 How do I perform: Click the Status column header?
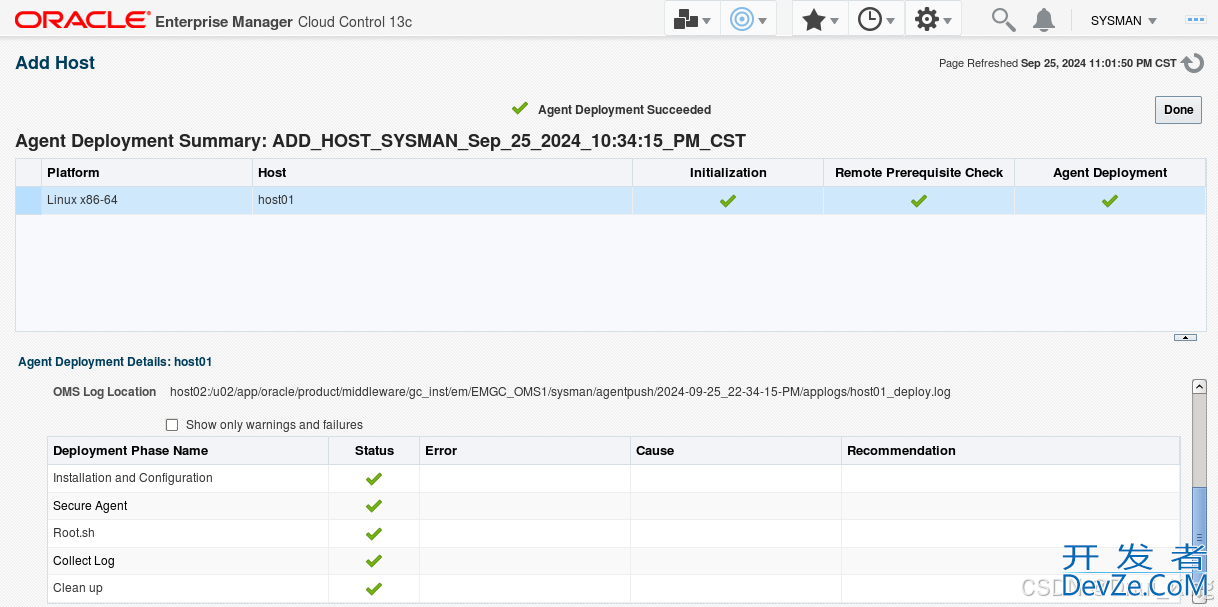tap(374, 451)
